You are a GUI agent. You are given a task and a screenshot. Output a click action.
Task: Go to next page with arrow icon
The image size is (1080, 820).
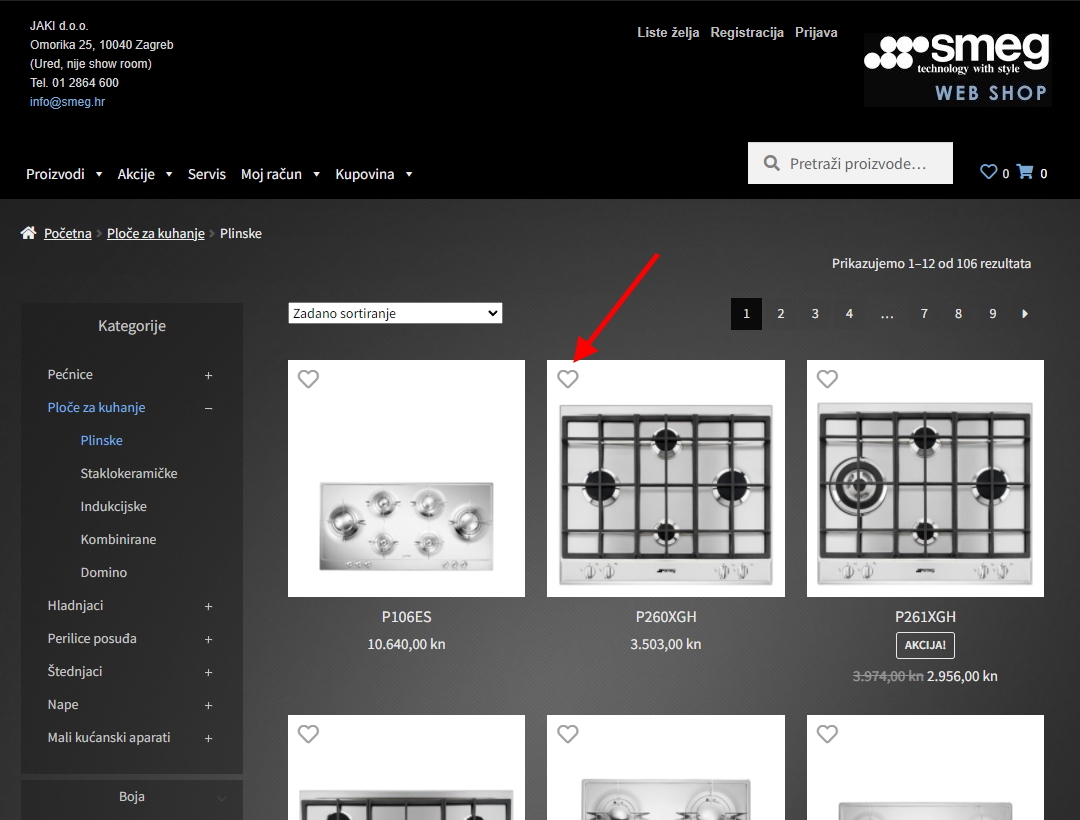(x=1025, y=314)
